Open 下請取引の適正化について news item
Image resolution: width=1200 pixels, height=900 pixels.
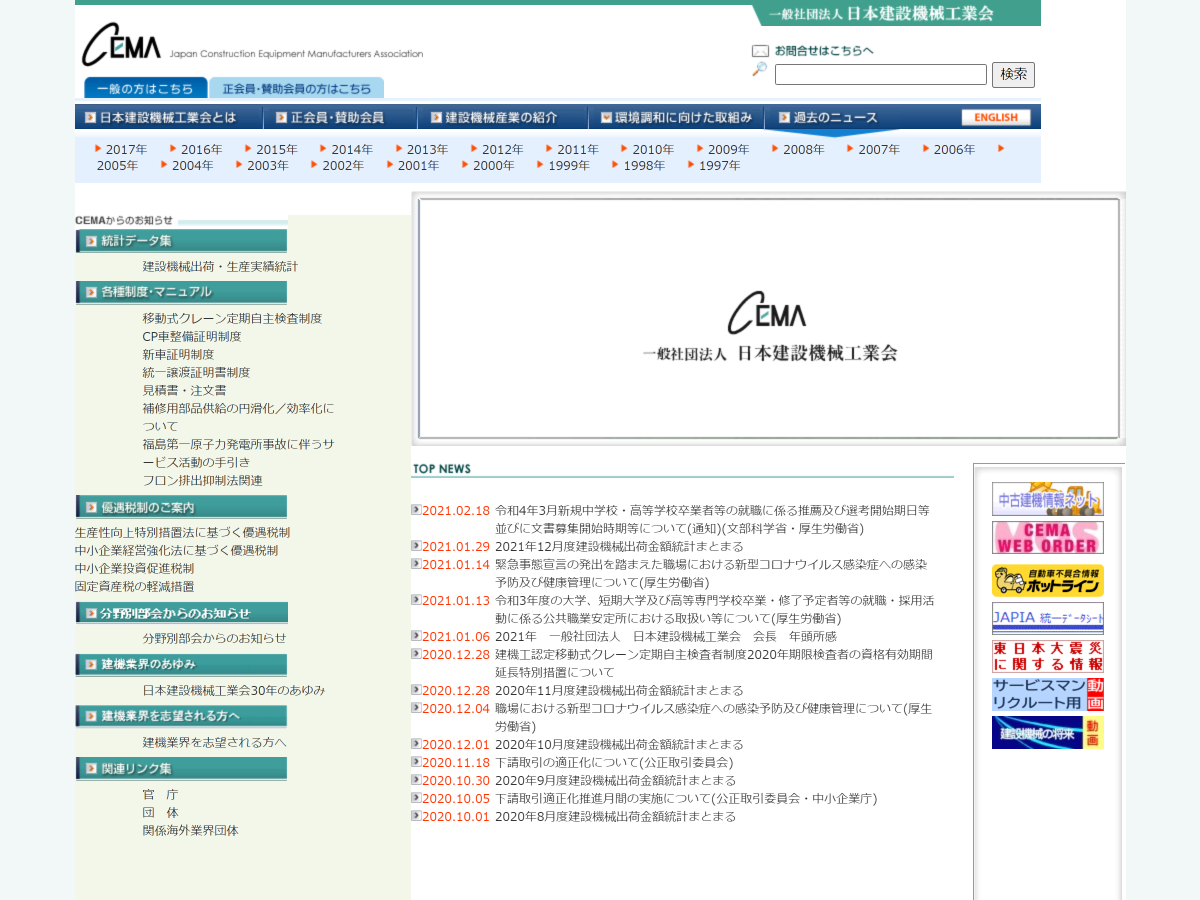614,762
